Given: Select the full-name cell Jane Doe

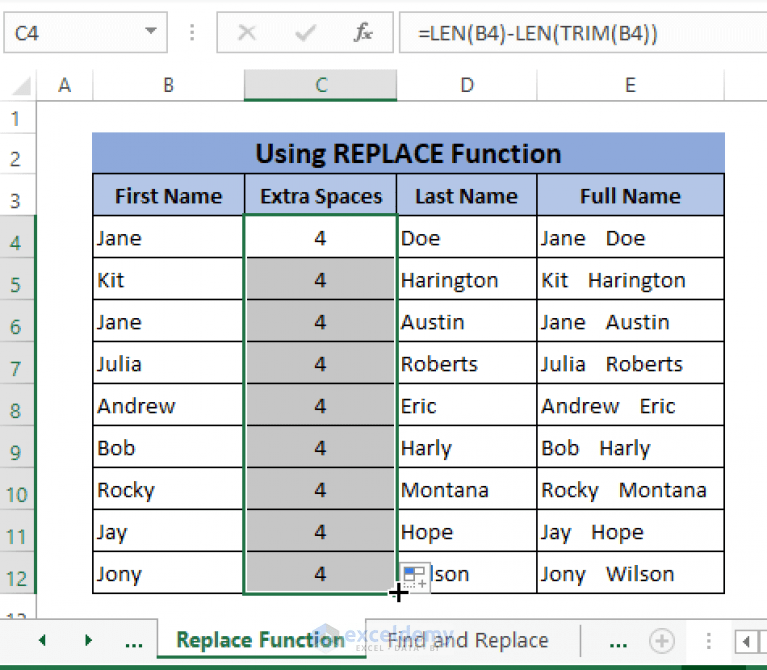Looking at the screenshot, I should click(631, 238).
